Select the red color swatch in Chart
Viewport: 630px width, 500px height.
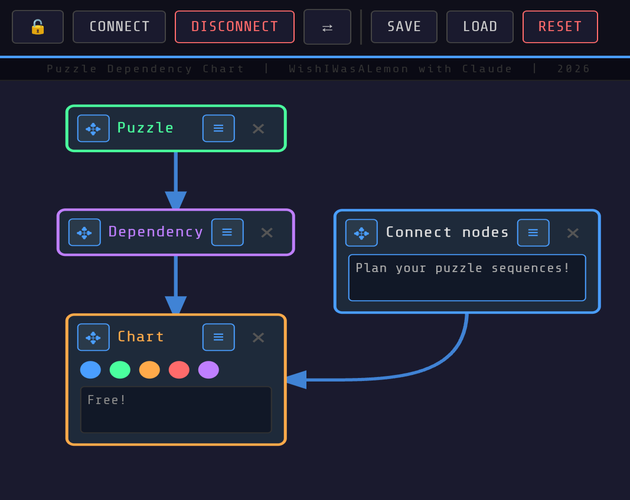[179, 370]
